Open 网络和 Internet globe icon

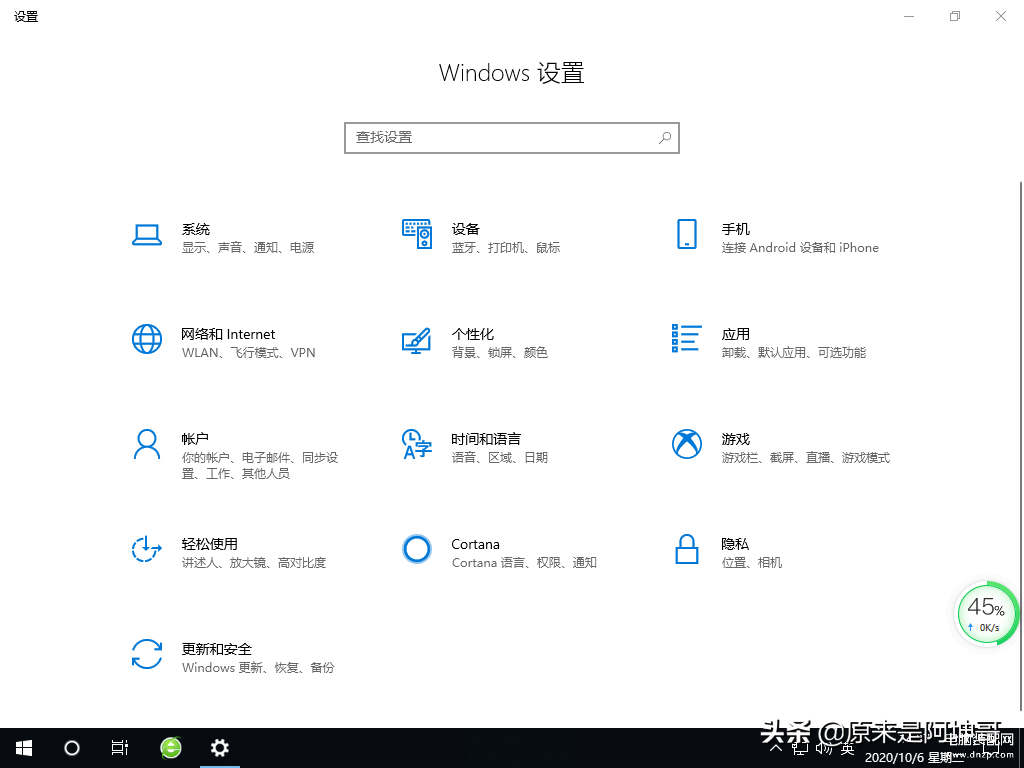coord(147,339)
